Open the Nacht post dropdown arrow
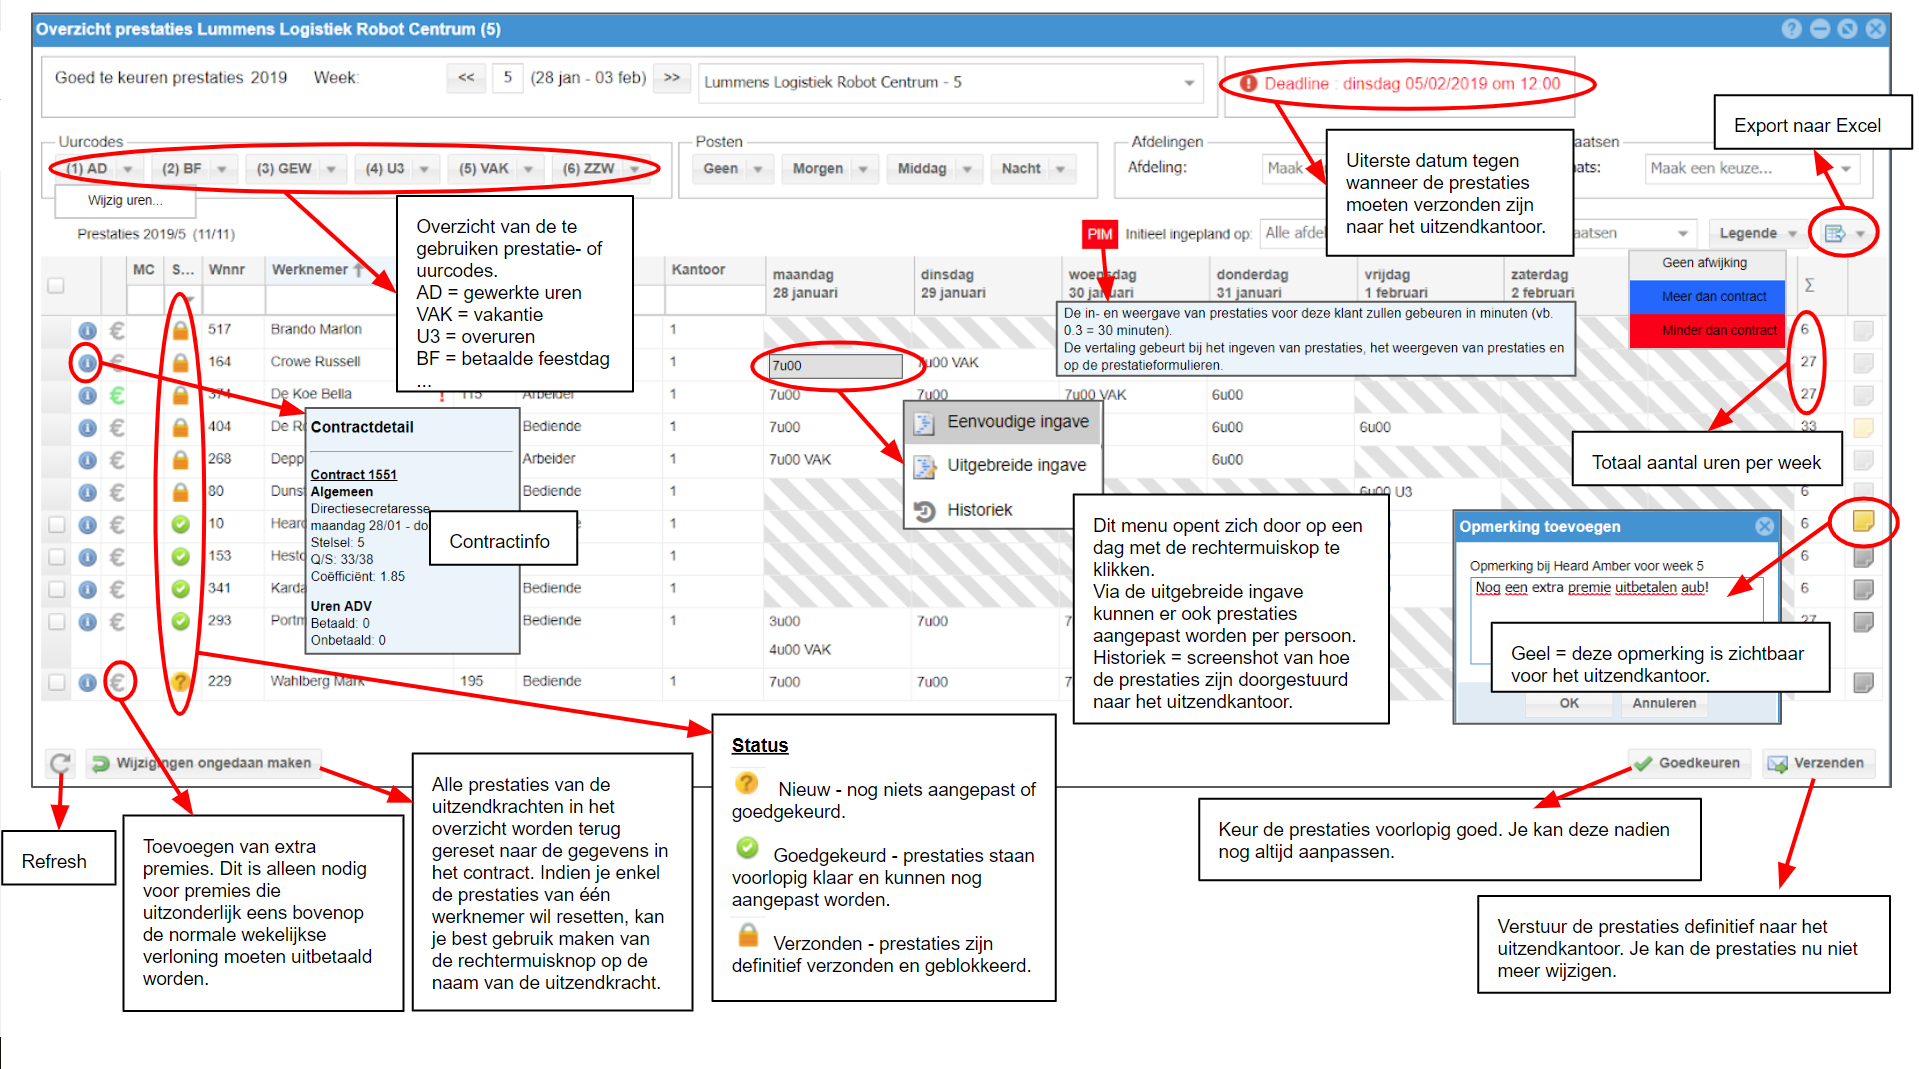1919x1069 pixels. 1060,169
